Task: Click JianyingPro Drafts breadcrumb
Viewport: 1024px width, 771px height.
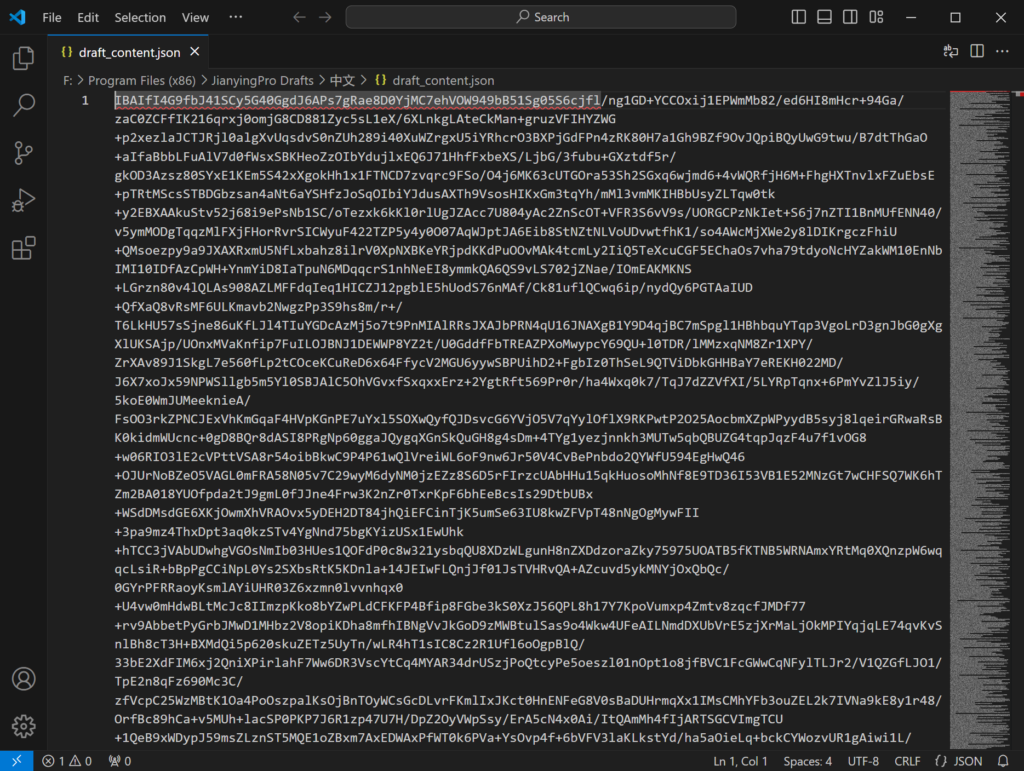Action: pos(262,80)
